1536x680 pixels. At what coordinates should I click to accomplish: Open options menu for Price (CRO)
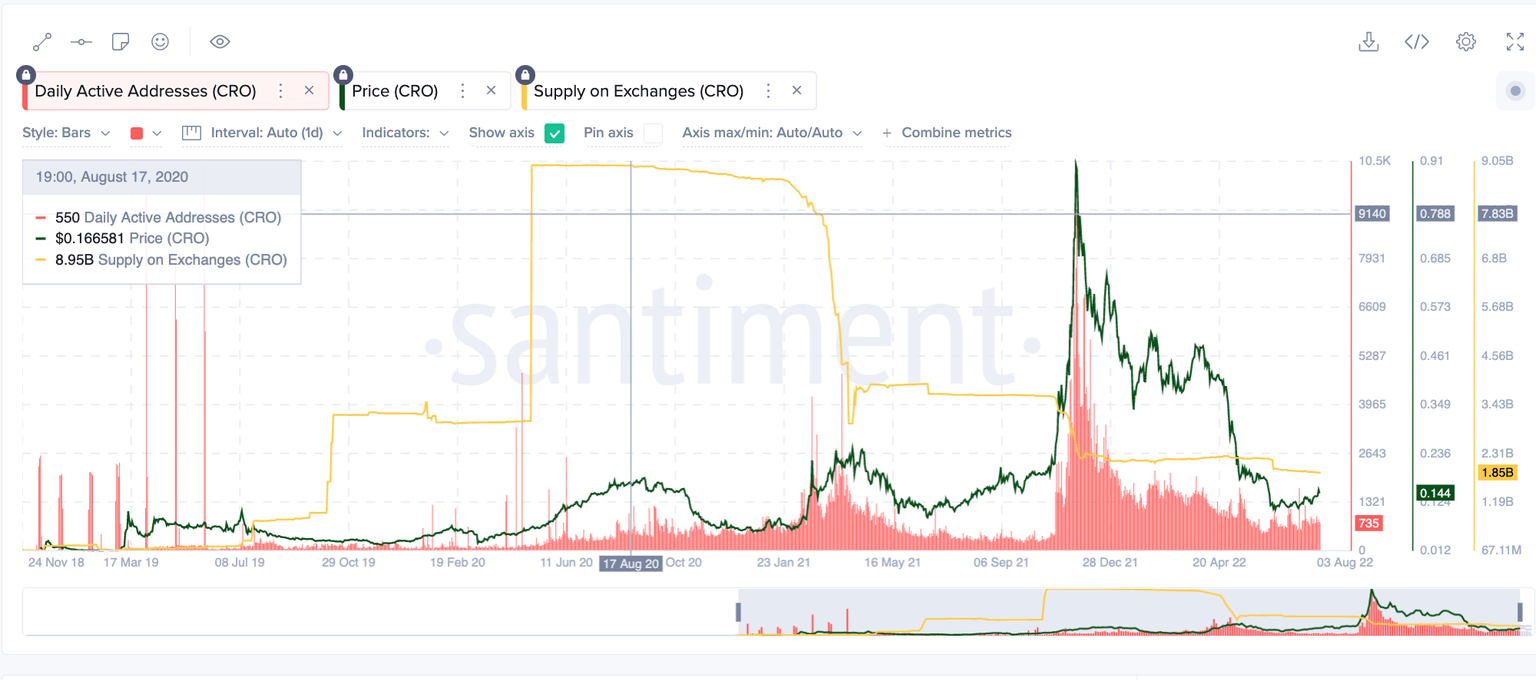pos(463,91)
